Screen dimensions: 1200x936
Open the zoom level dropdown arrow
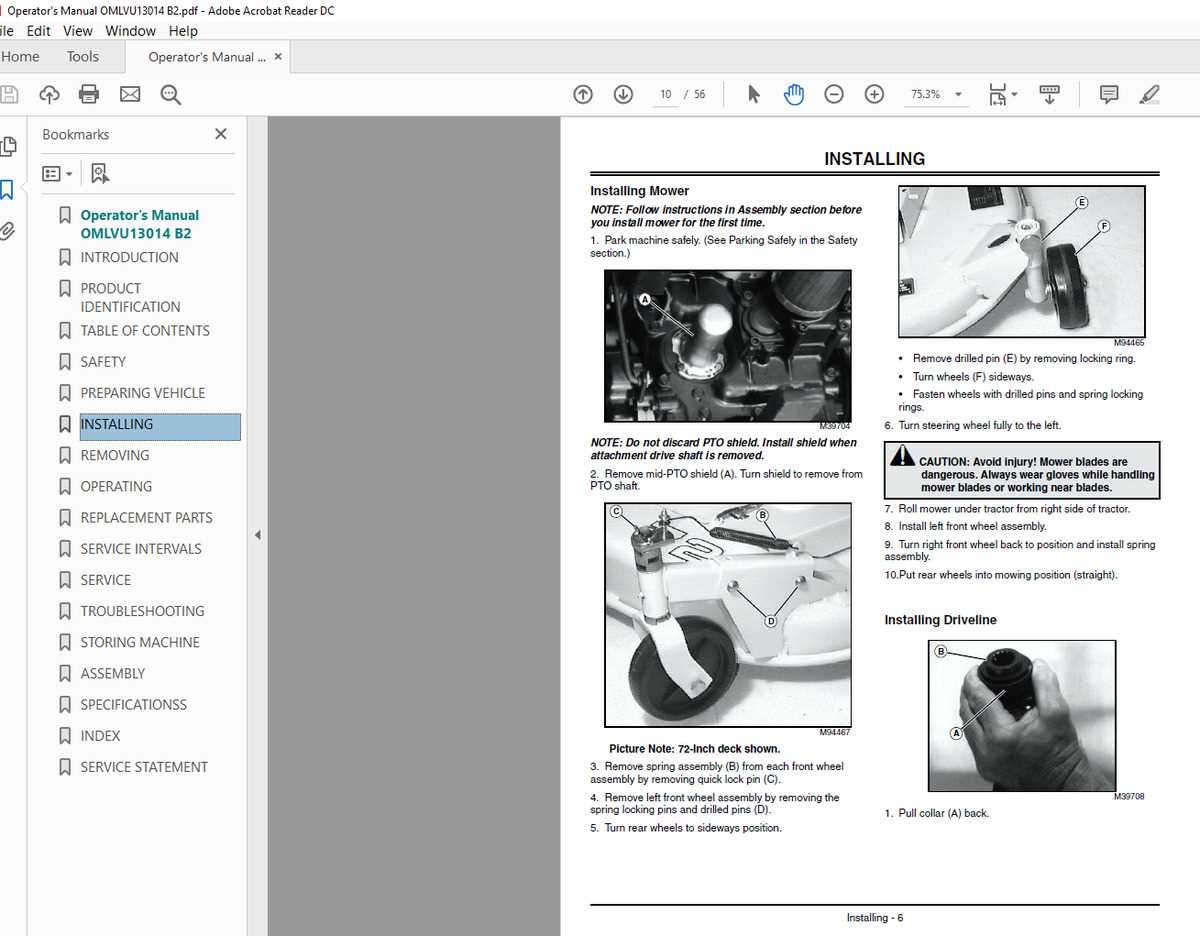click(x=958, y=94)
